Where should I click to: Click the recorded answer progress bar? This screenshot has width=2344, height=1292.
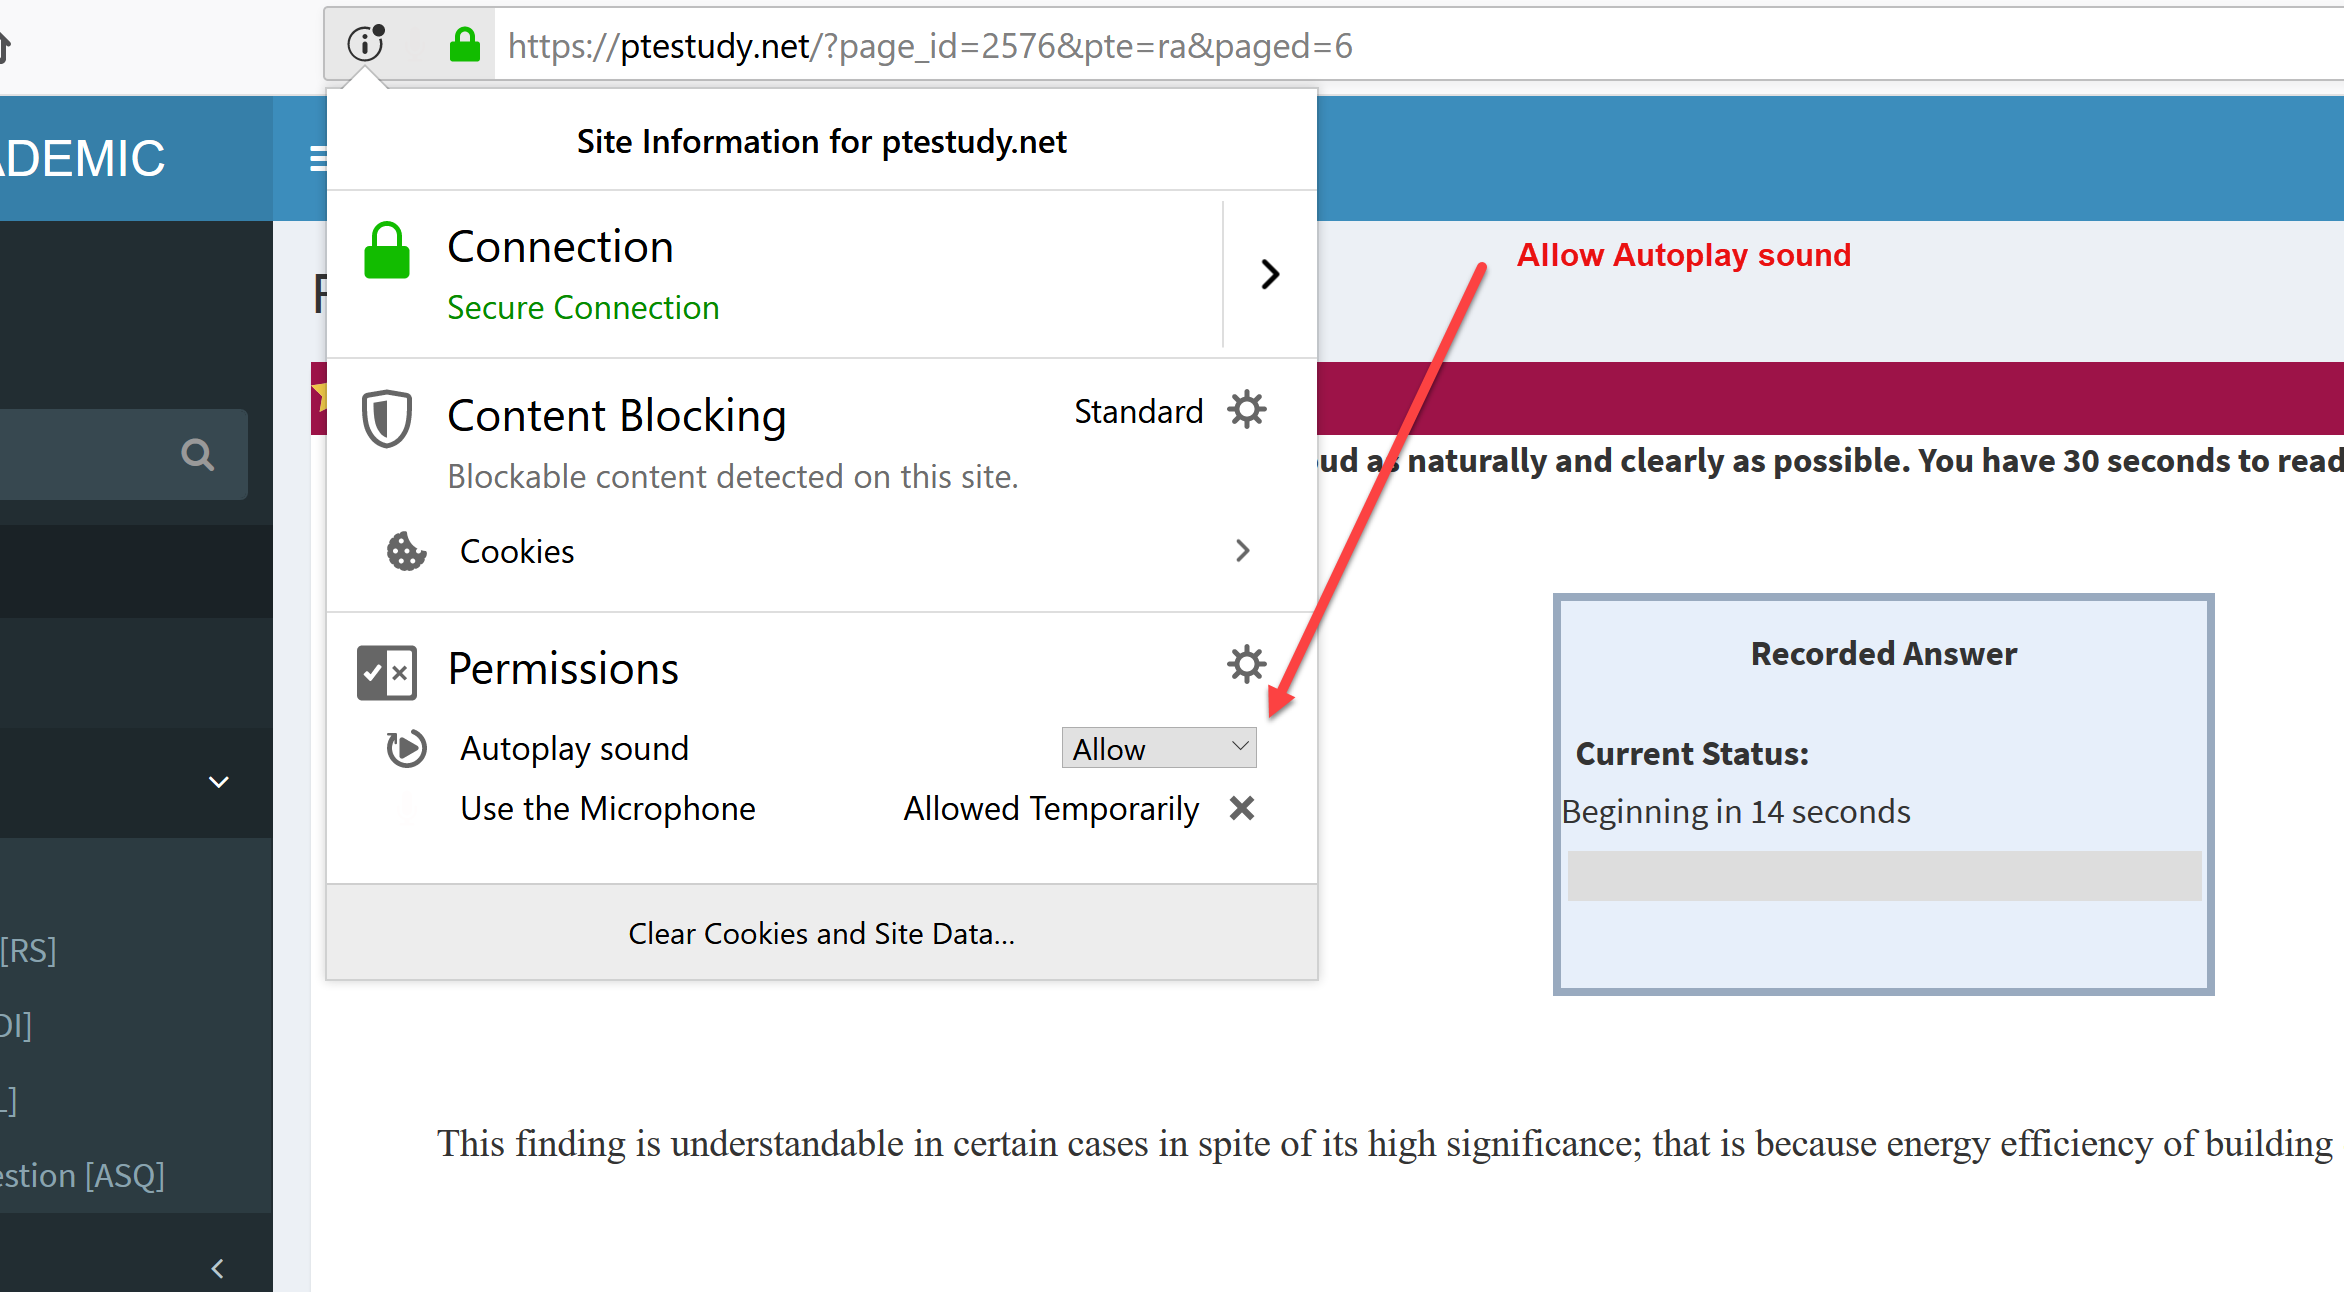[x=1884, y=876]
